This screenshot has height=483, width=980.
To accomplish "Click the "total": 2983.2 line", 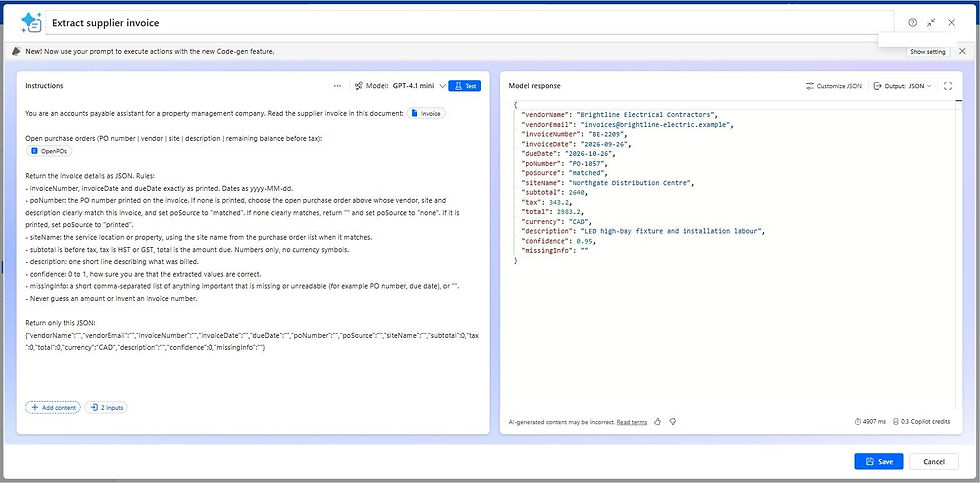I will [552, 212].
